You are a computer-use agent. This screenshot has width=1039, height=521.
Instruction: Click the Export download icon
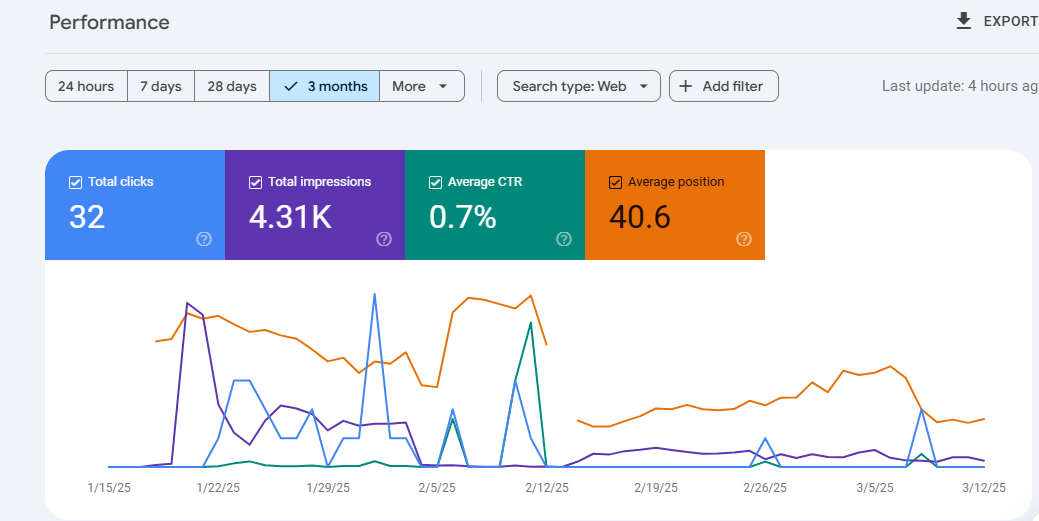click(x=963, y=21)
